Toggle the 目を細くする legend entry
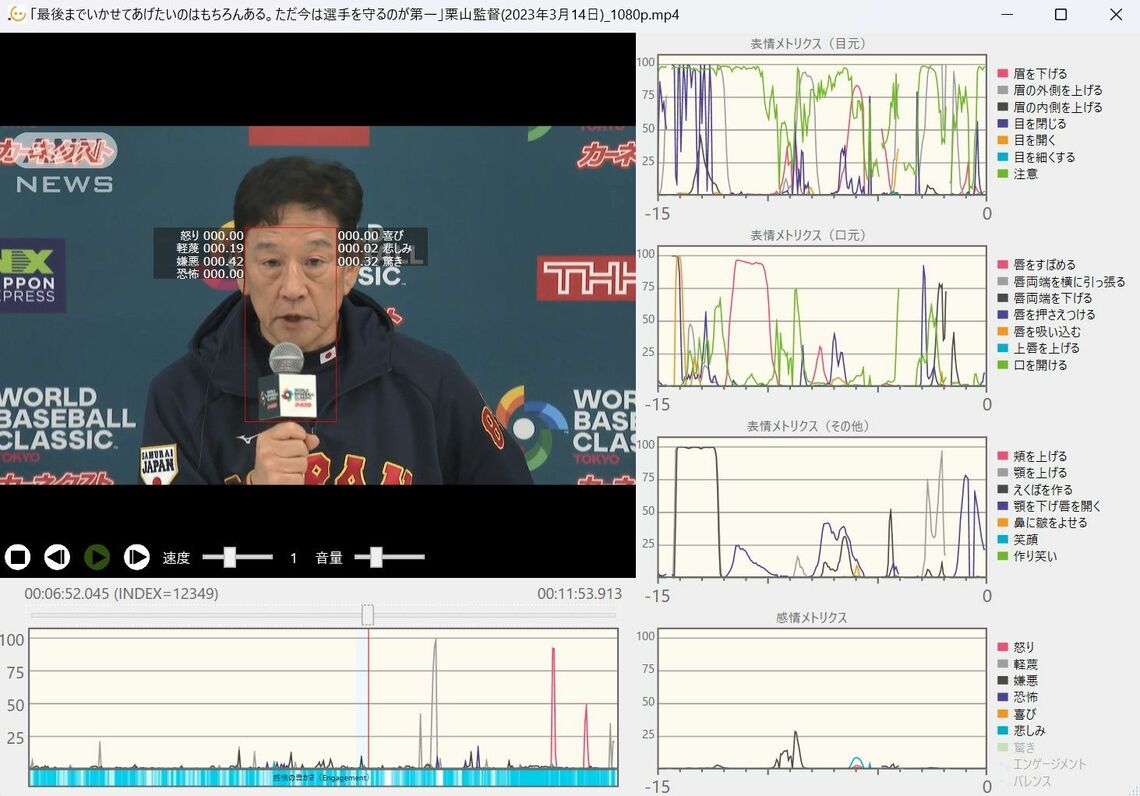 (1035, 157)
